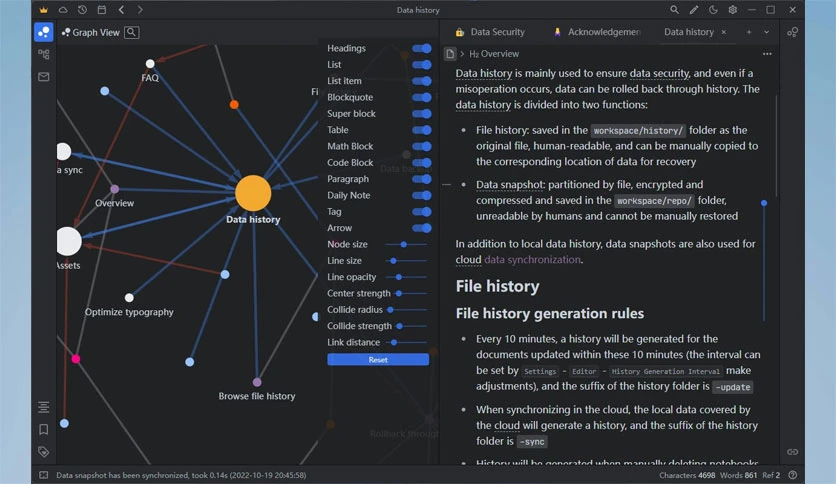This screenshot has width=836, height=484.
Task: Click the Browse file history graph node
Action: [257, 382]
